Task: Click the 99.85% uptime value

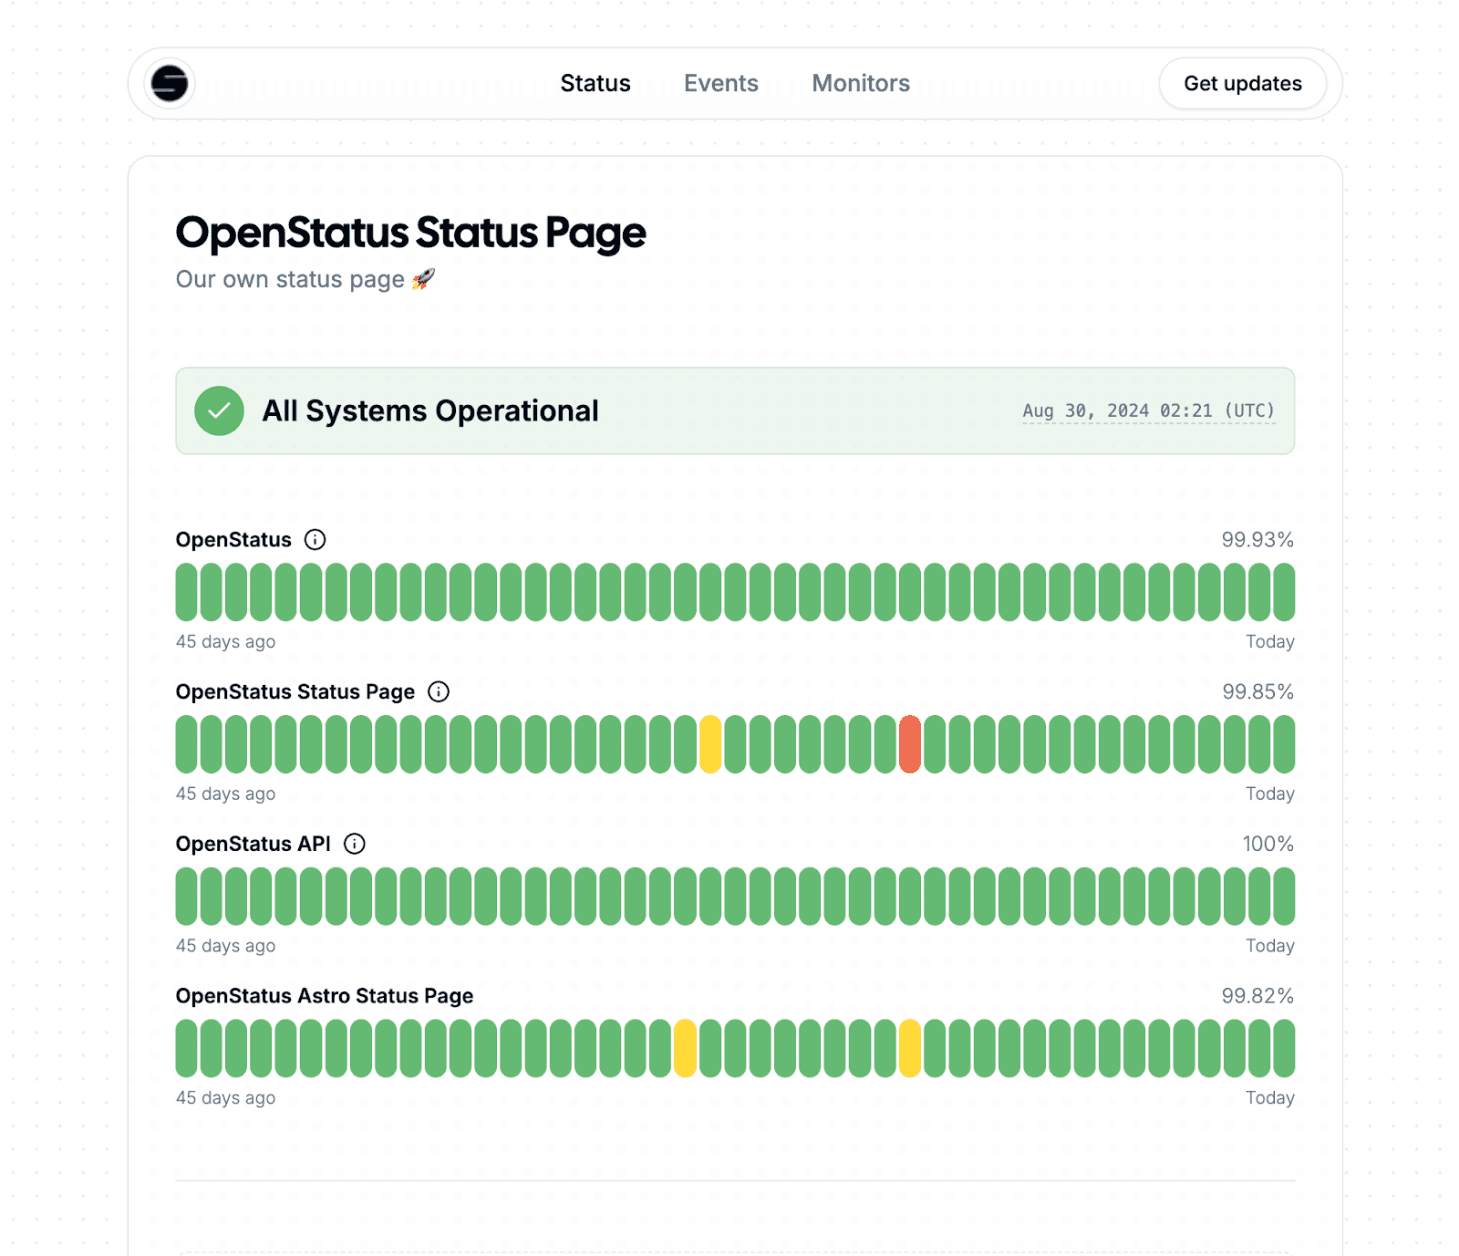Action: [x=1258, y=692]
